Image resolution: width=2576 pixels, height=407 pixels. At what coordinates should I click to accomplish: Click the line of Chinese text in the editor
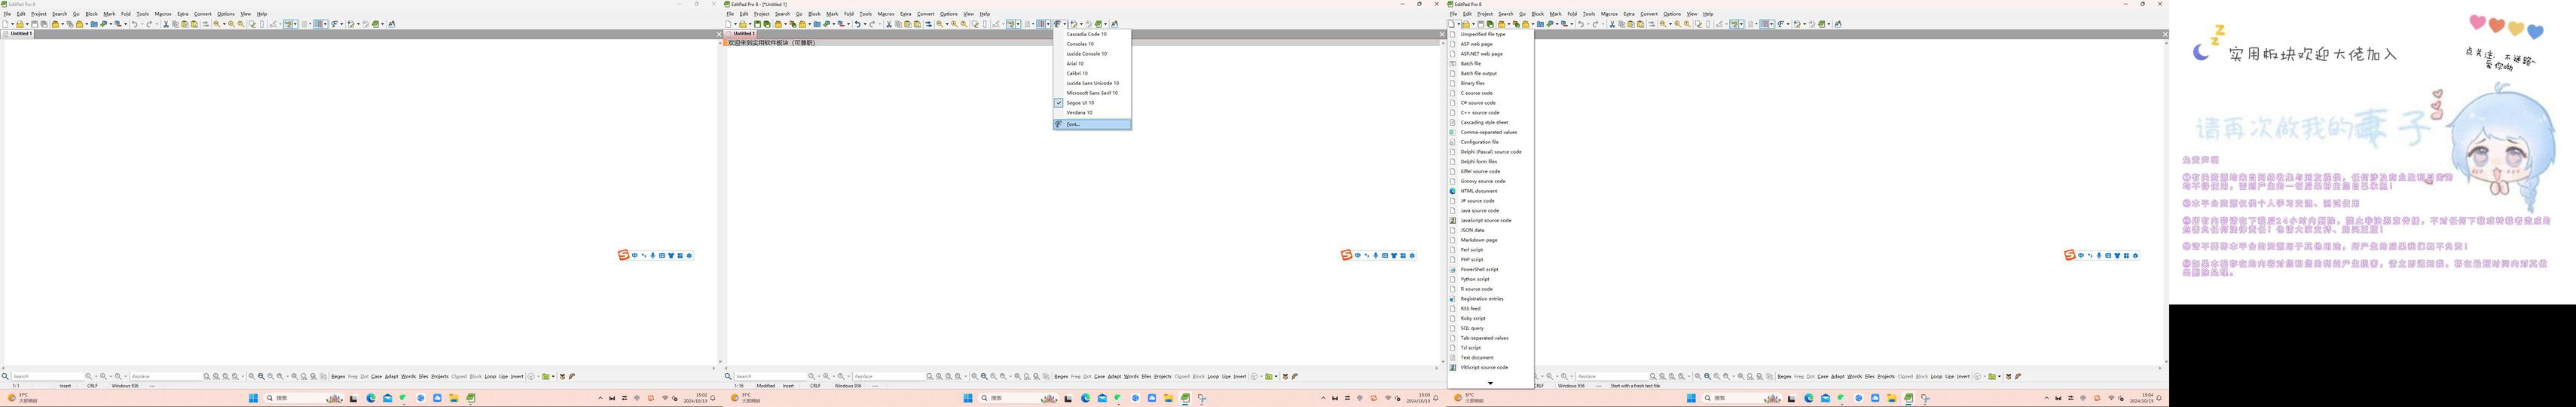771,43
